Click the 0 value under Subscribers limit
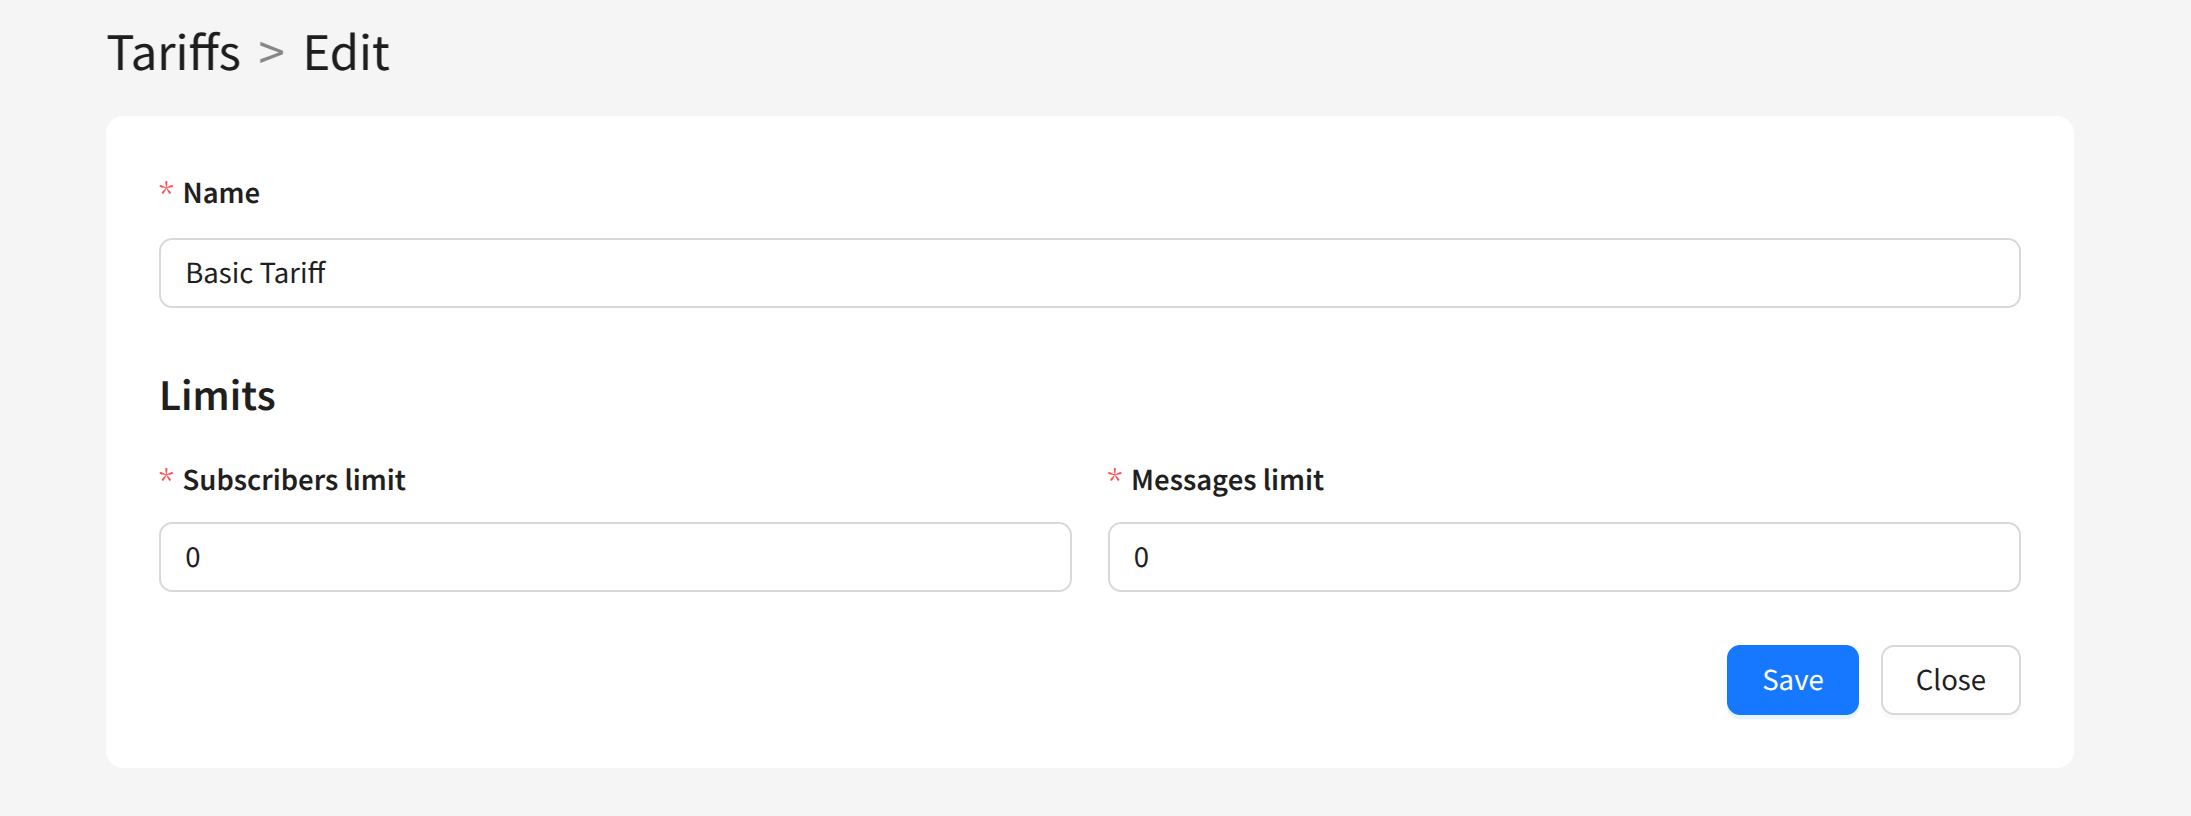Image resolution: width=2191 pixels, height=816 pixels. (x=193, y=557)
